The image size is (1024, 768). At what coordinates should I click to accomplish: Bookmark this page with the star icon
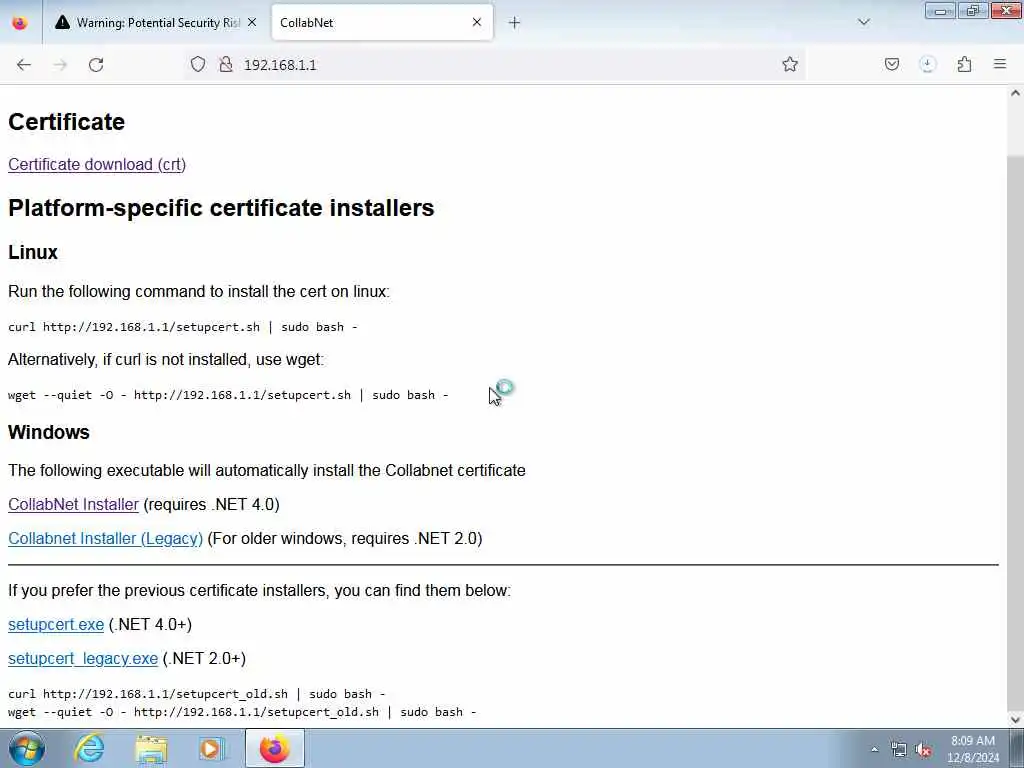coord(790,64)
